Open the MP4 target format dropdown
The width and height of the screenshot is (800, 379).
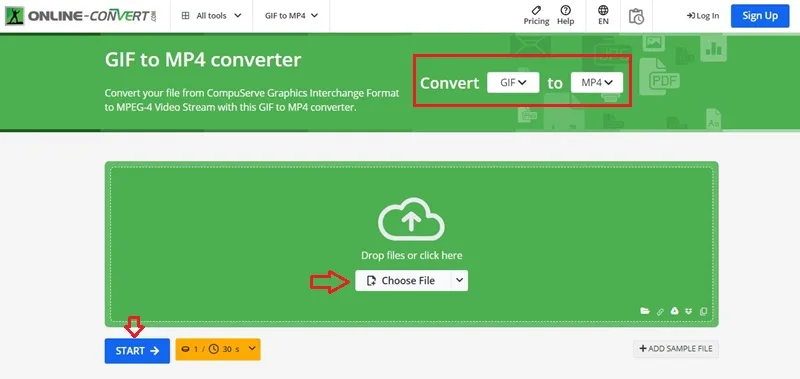596,83
